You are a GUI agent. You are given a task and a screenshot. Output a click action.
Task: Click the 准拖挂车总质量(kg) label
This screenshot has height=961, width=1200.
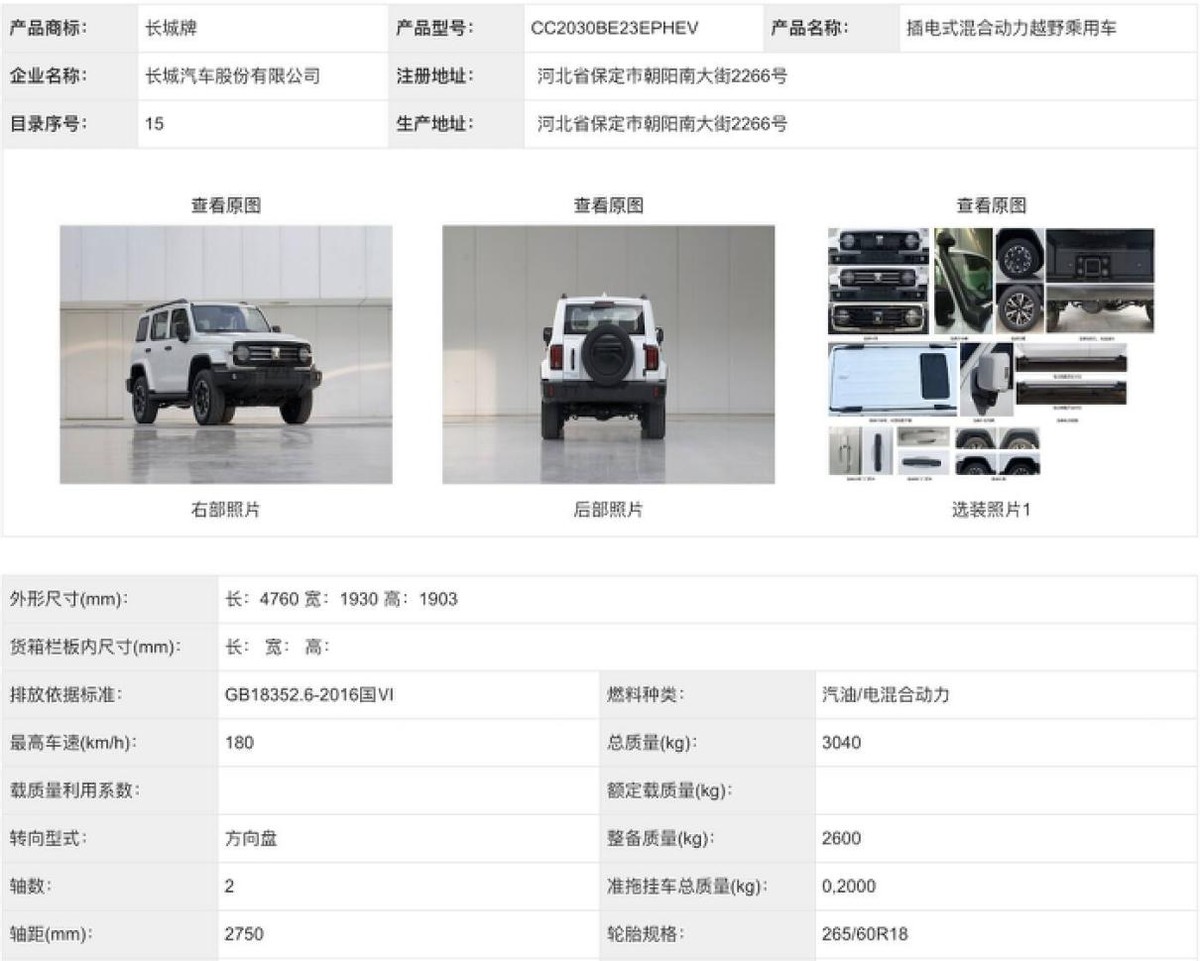[686, 887]
